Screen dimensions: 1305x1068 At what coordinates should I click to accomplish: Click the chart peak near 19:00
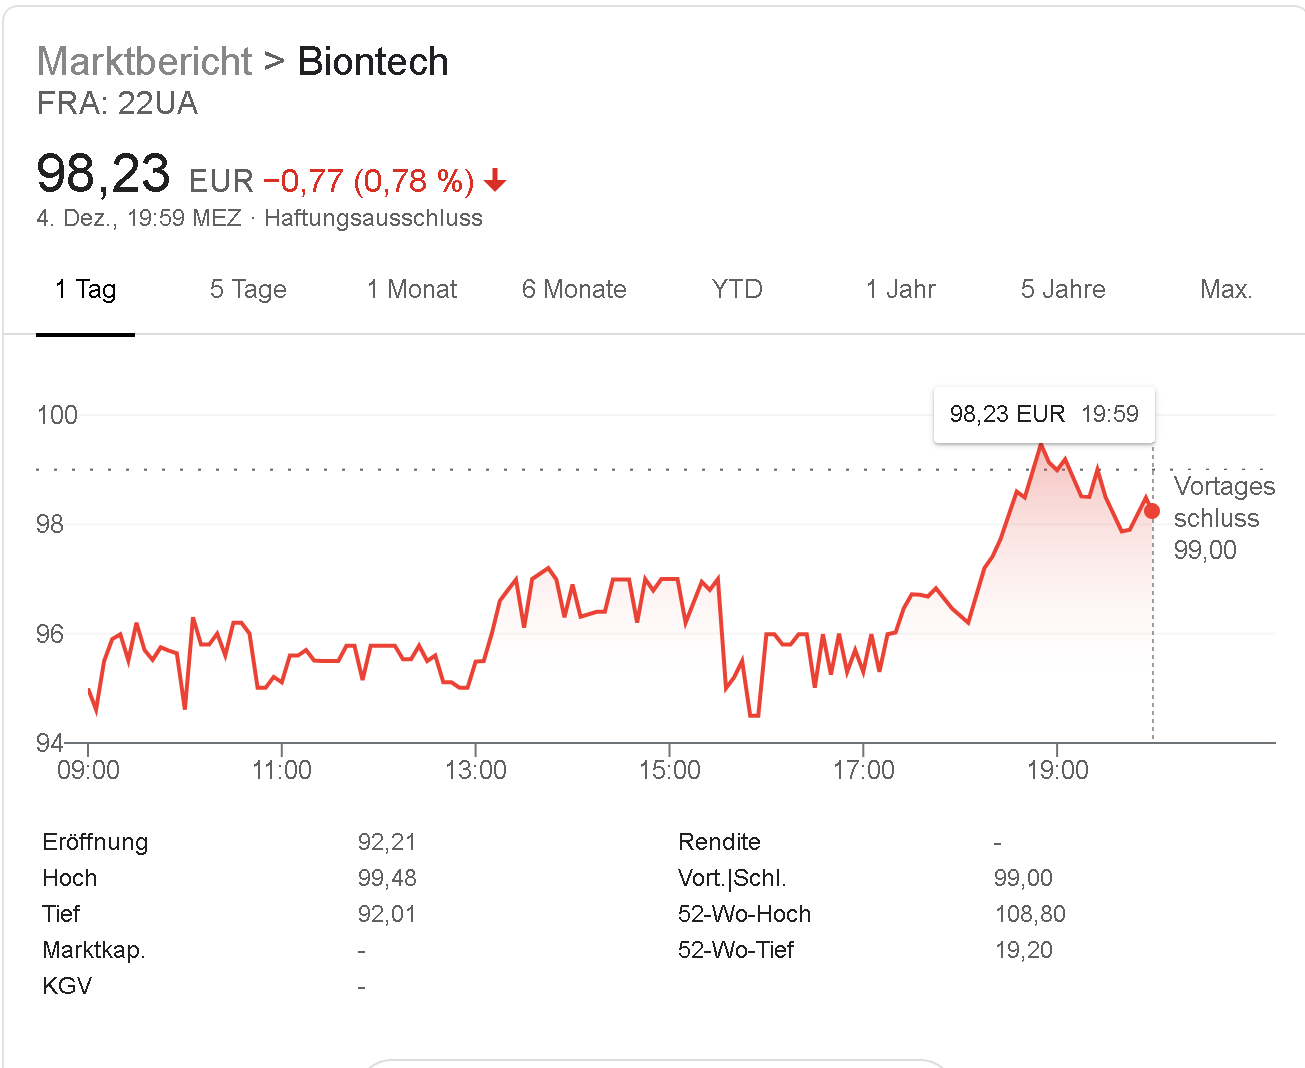pos(1041,444)
